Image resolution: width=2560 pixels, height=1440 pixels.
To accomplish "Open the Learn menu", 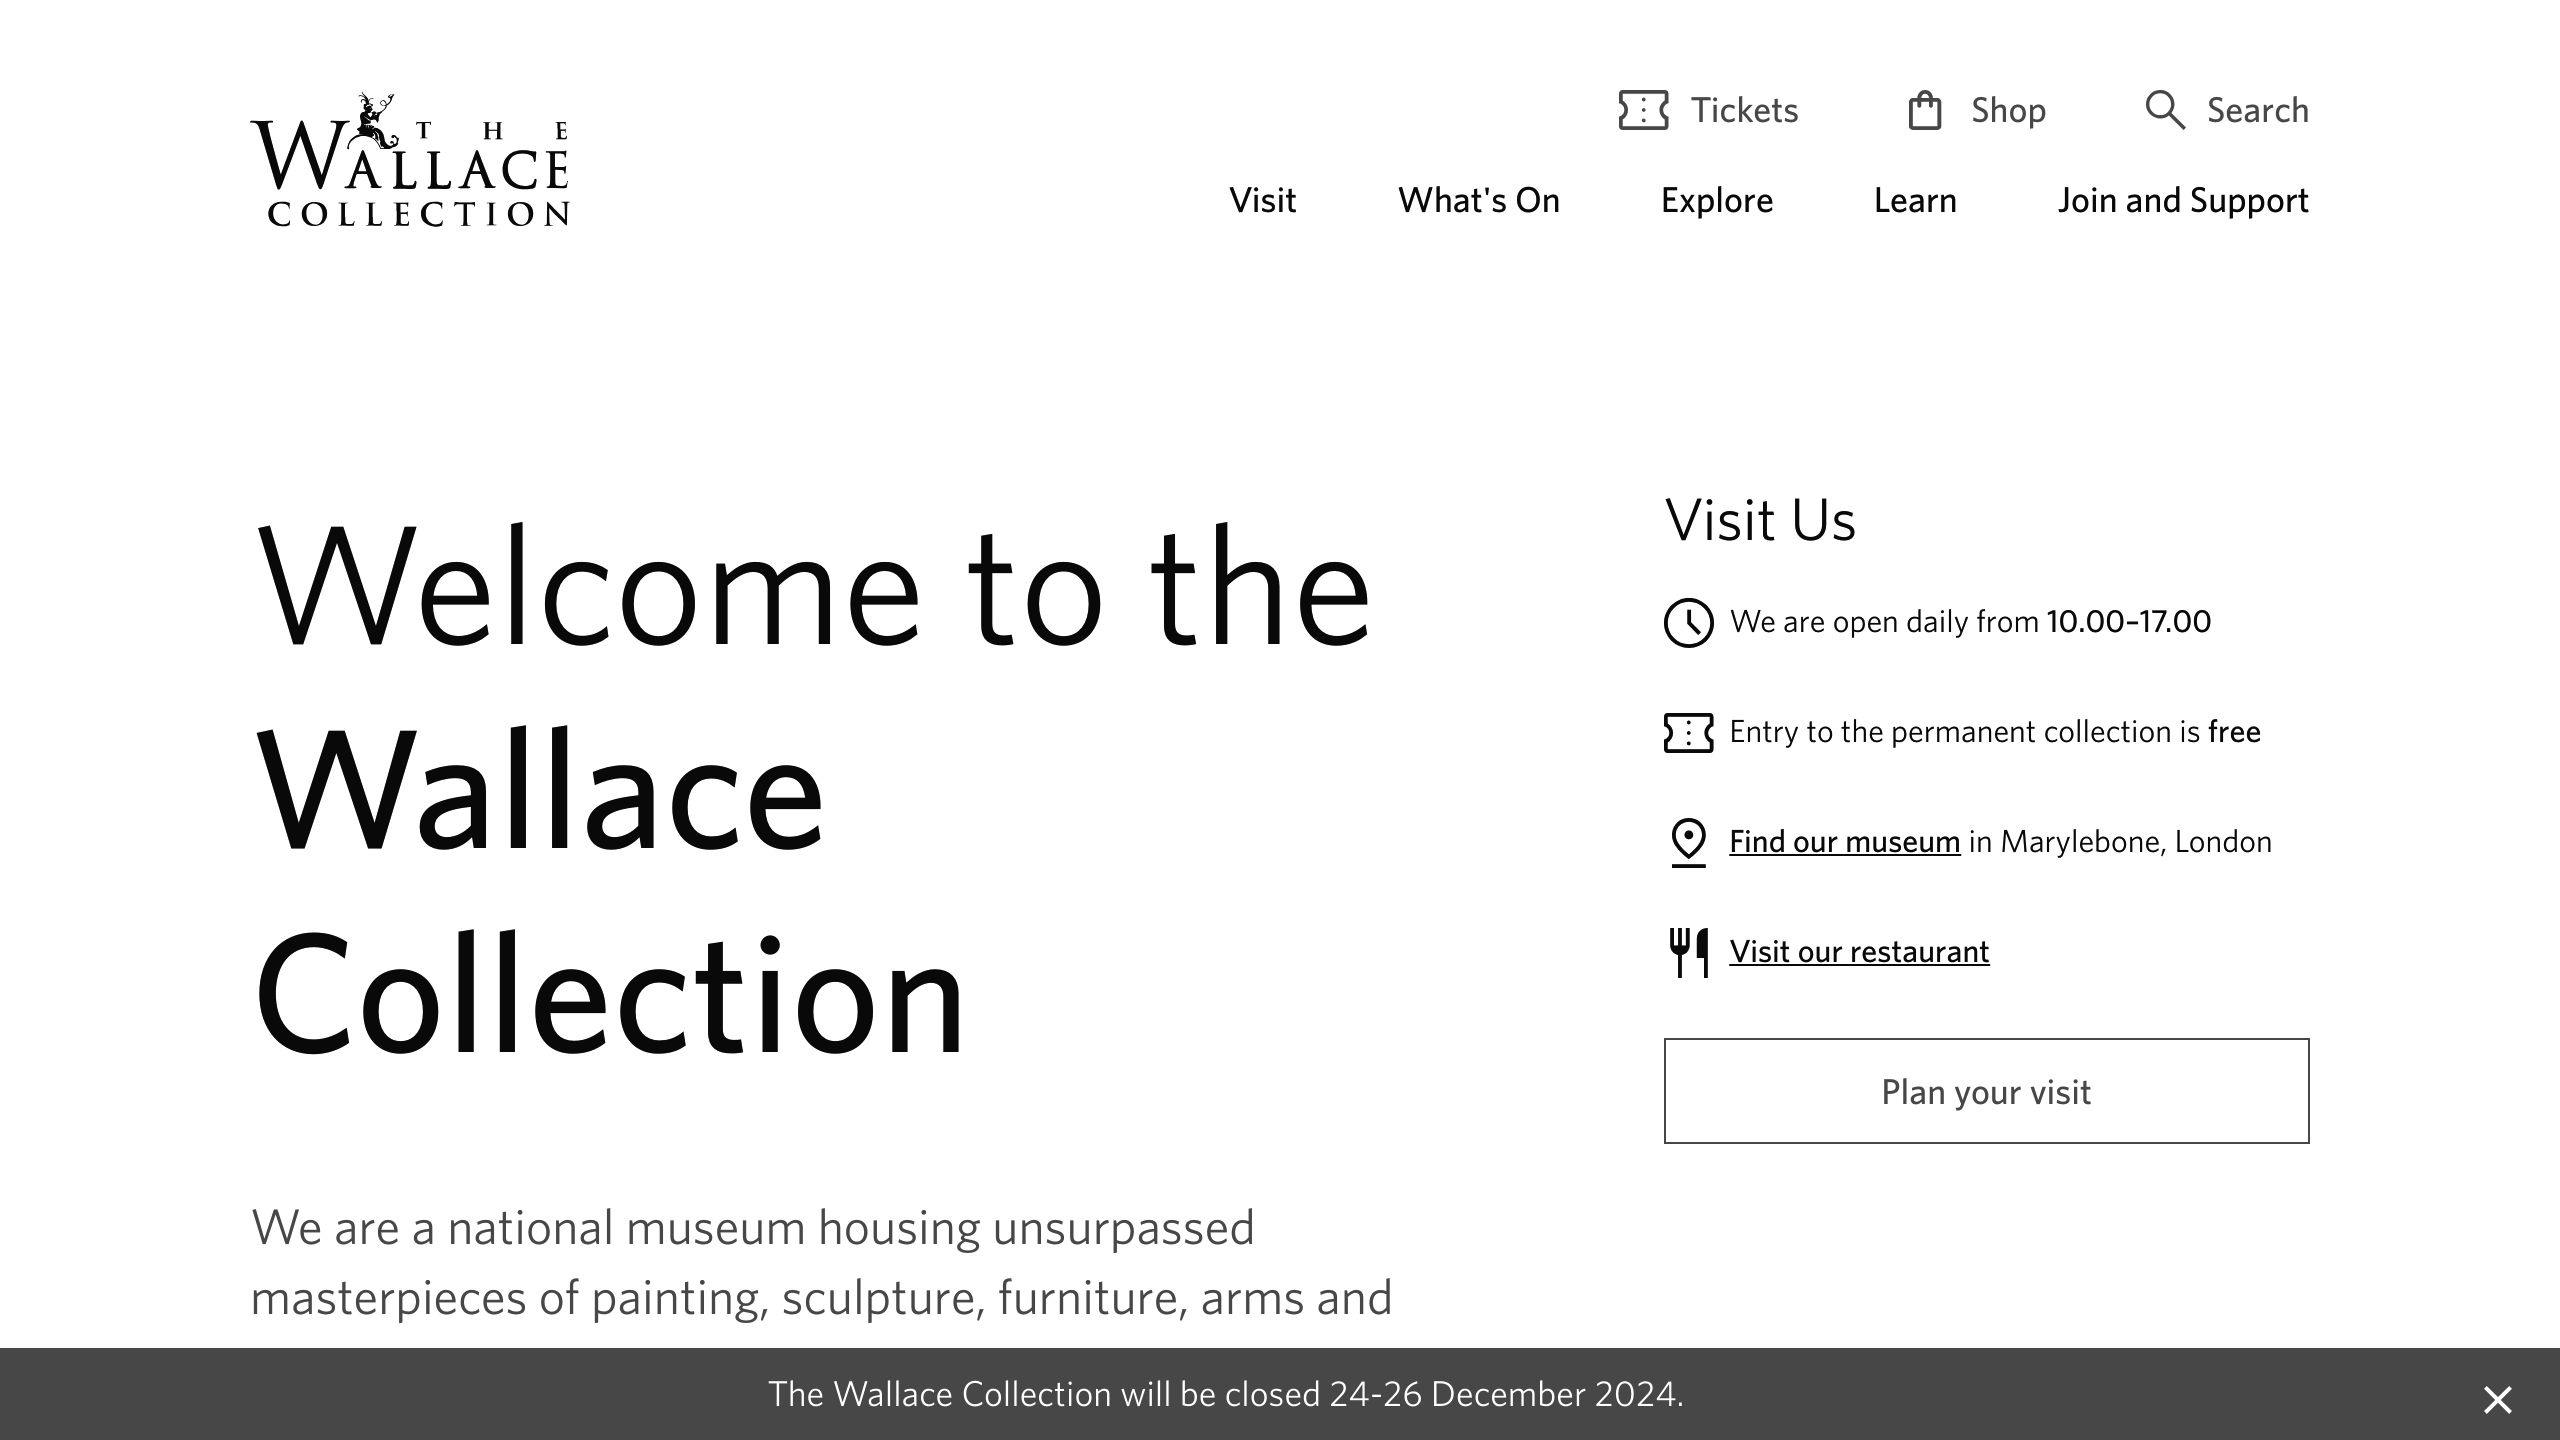I will pyautogui.click(x=1915, y=200).
